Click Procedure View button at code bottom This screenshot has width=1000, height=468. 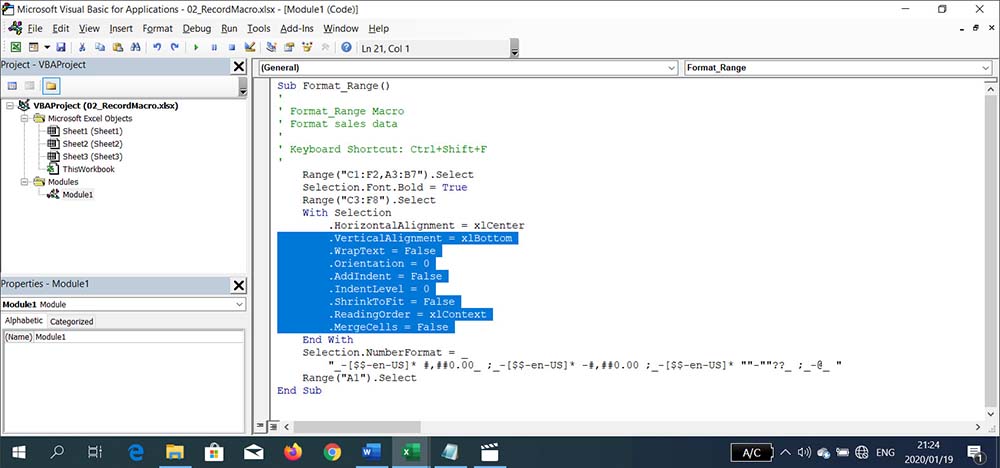(x=260, y=427)
